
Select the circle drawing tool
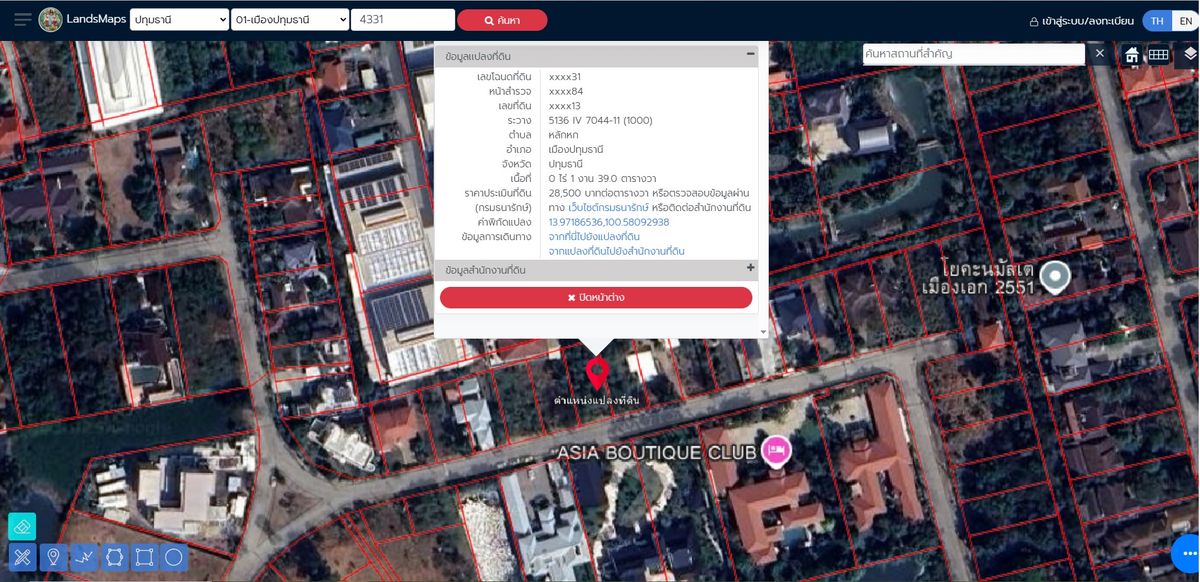pos(174,557)
